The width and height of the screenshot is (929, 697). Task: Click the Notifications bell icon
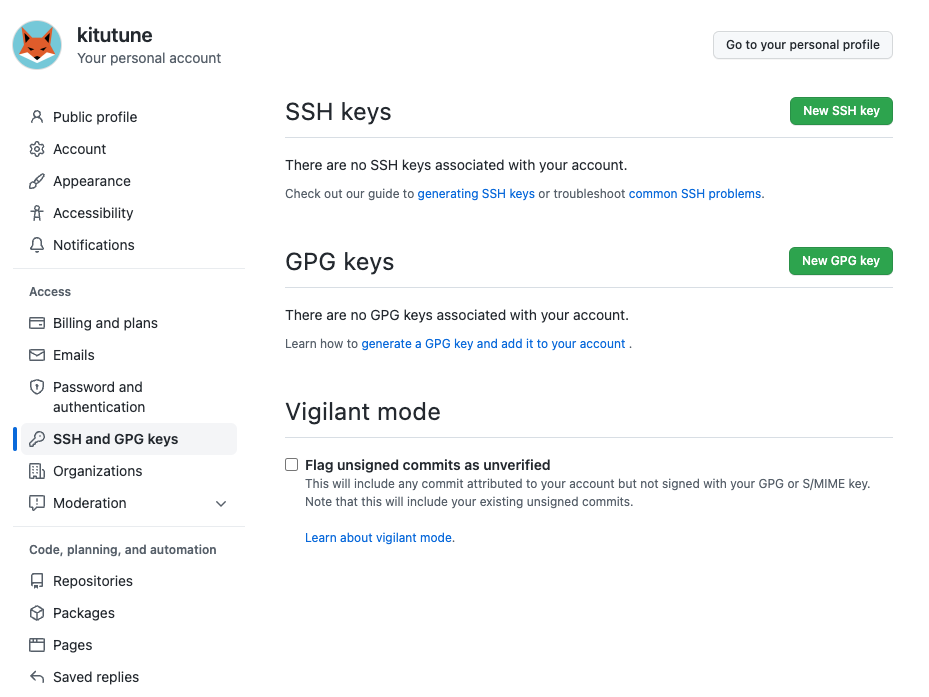click(35, 245)
